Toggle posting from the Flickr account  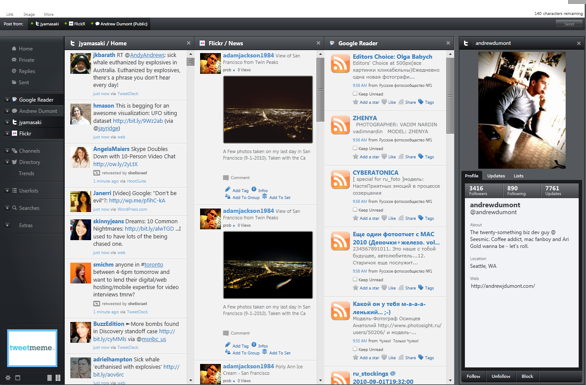[x=75, y=24]
